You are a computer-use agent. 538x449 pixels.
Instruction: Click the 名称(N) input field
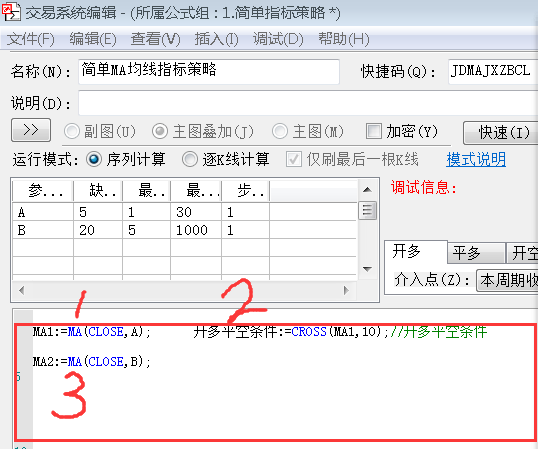click(x=209, y=71)
